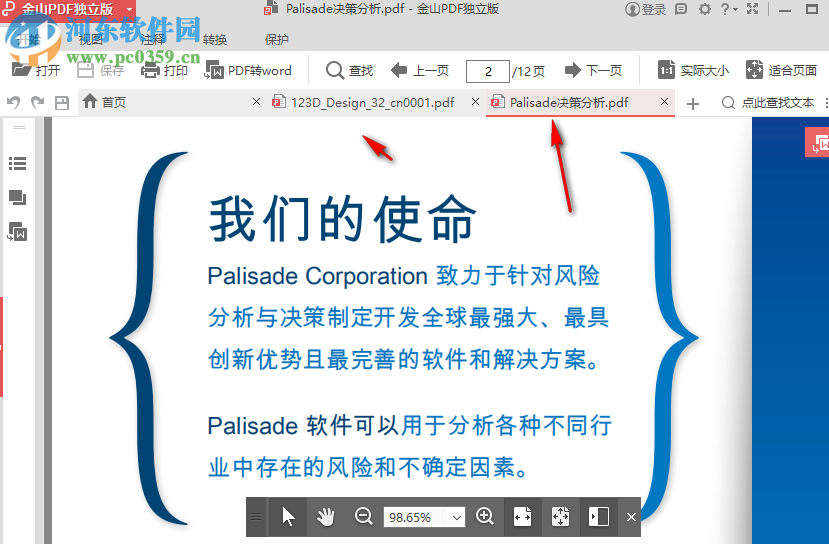Add a new tab with plus icon

click(x=693, y=104)
